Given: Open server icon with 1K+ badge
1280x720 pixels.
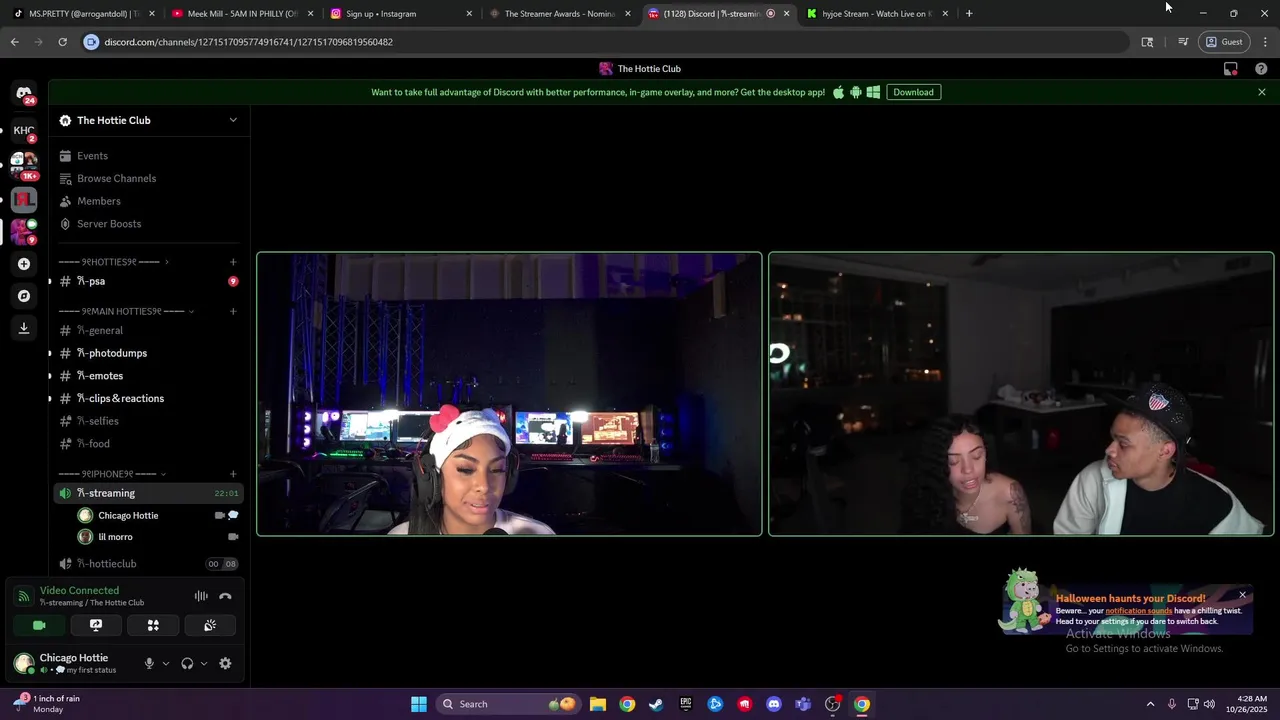Looking at the screenshot, I should pyautogui.click(x=24, y=164).
